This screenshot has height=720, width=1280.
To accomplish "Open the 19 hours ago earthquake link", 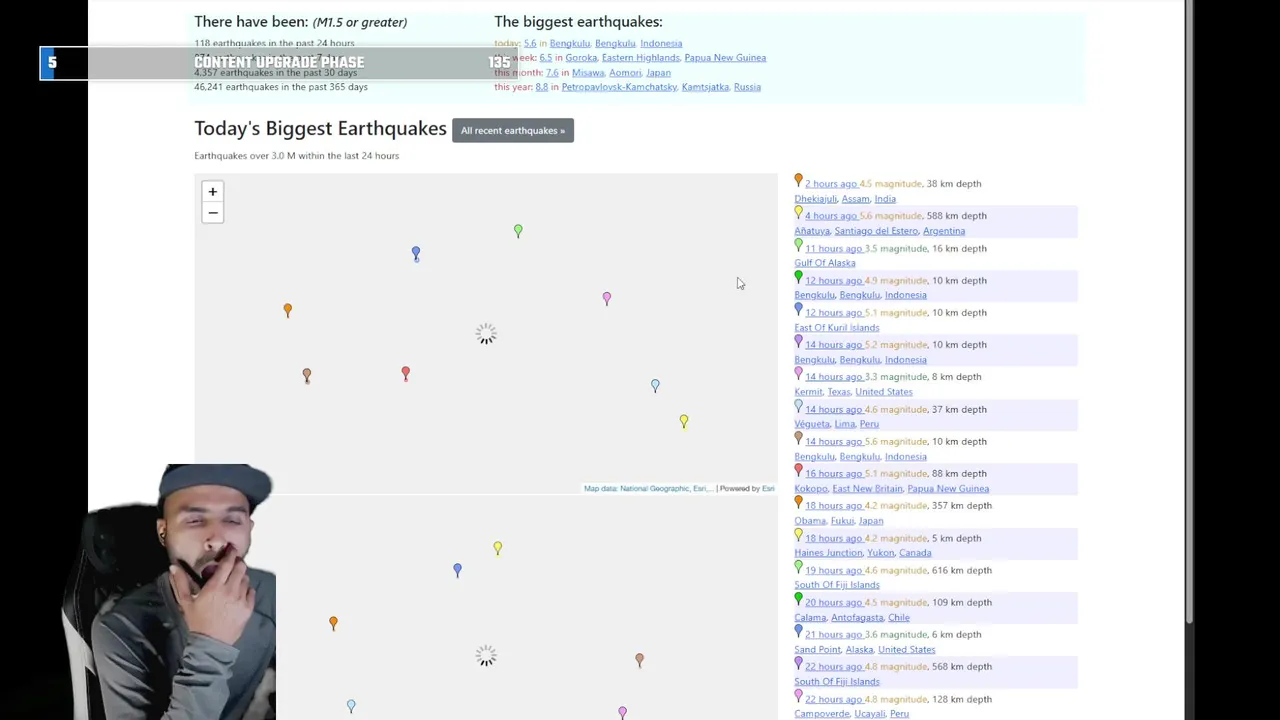I will point(833,571).
